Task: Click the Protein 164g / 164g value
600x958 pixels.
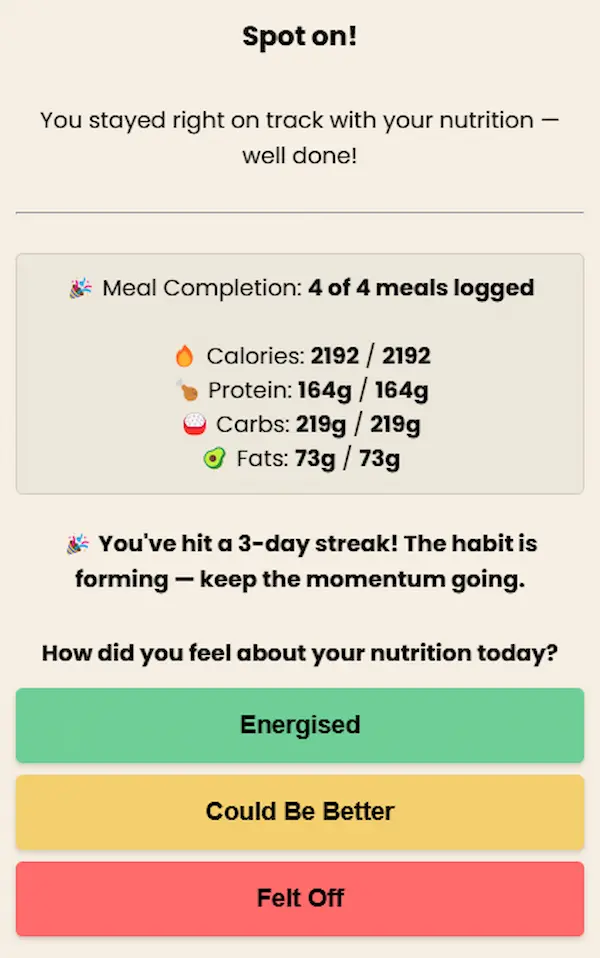Action: tap(364, 390)
